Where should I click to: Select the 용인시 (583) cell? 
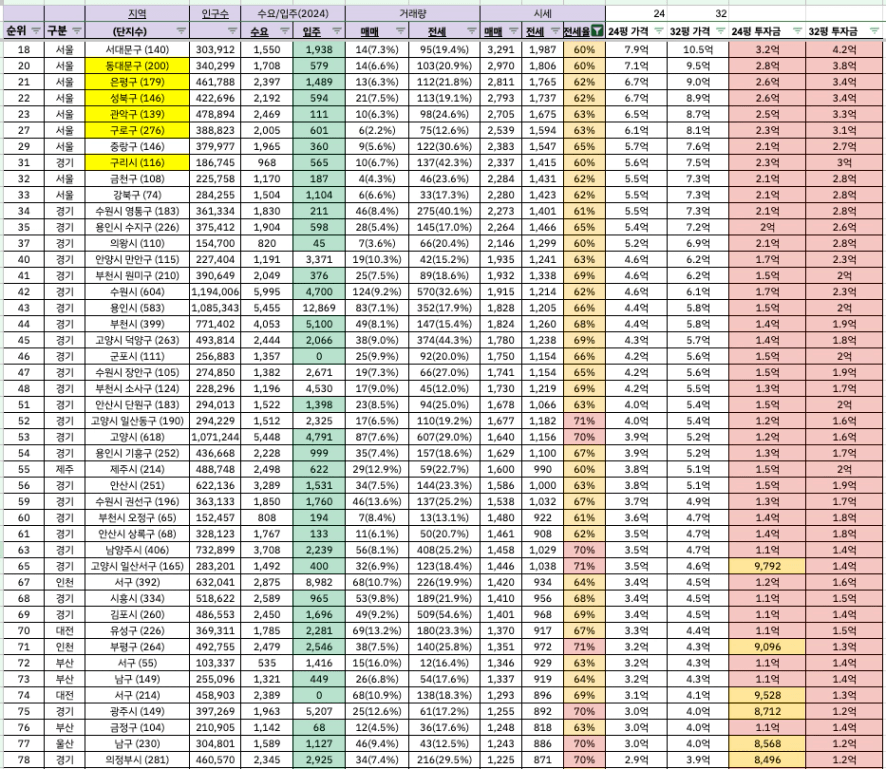click(x=137, y=308)
